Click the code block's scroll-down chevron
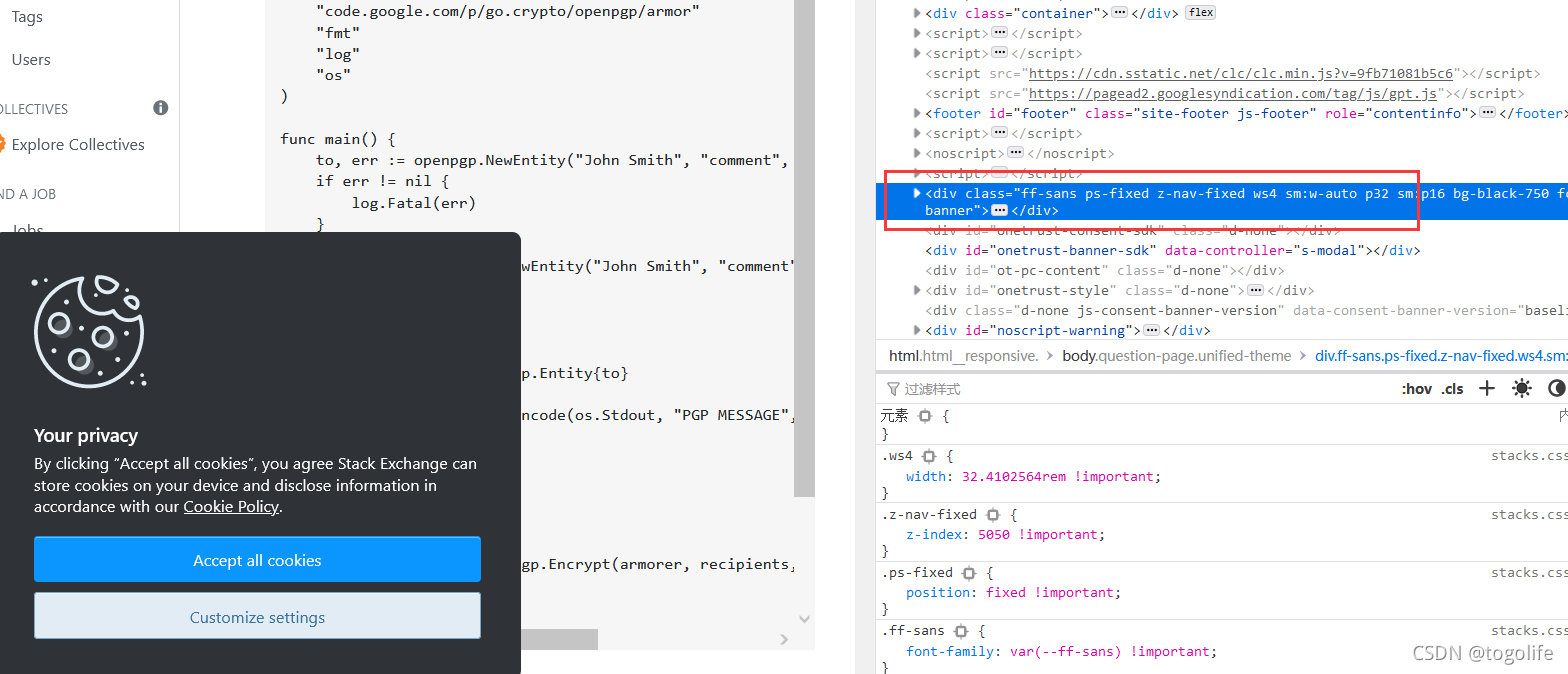The height and width of the screenshot is (674, 1568). click(805, 619)
